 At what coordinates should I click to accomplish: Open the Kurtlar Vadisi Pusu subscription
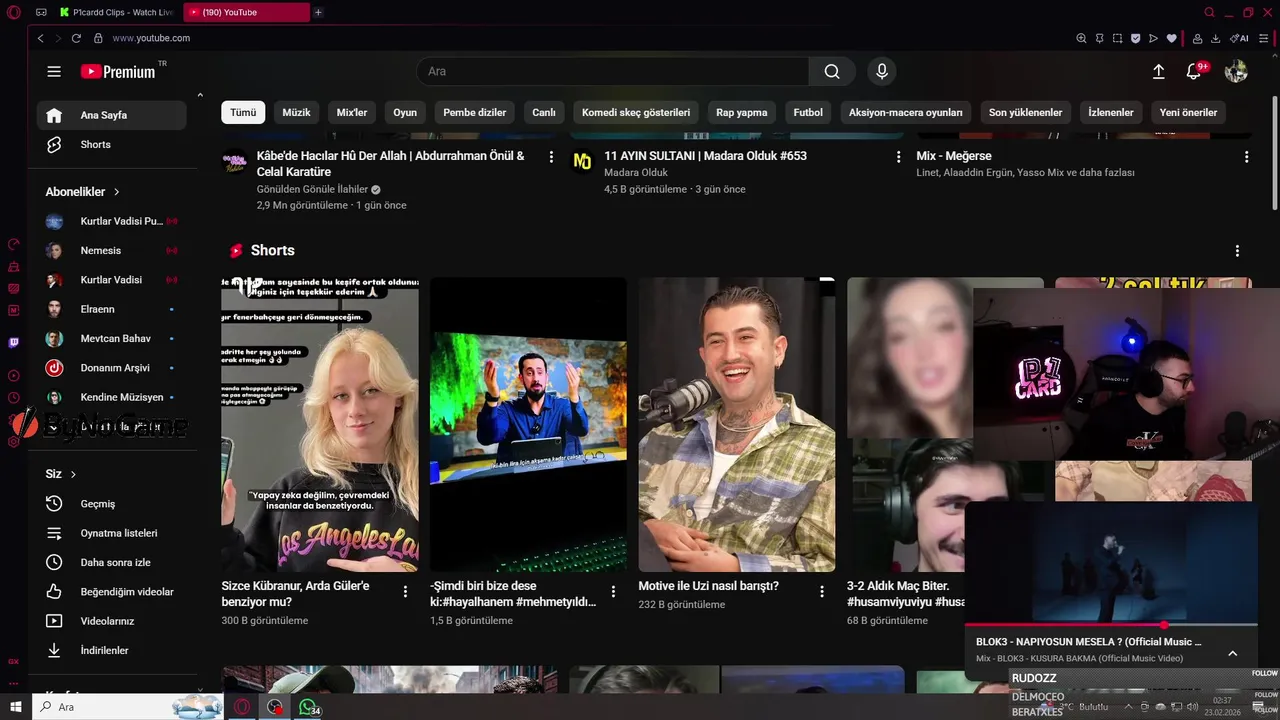point(112,221)
